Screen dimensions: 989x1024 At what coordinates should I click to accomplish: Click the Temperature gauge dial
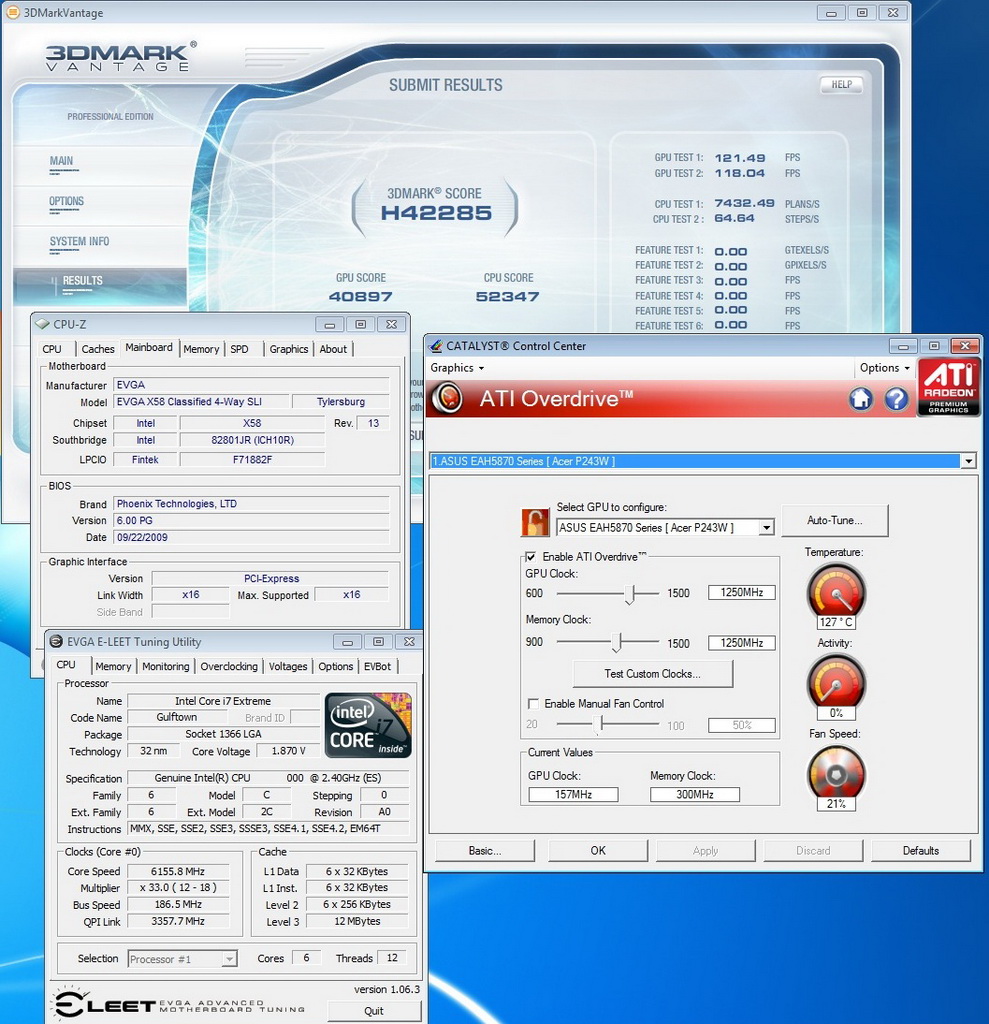click(836, 591)
